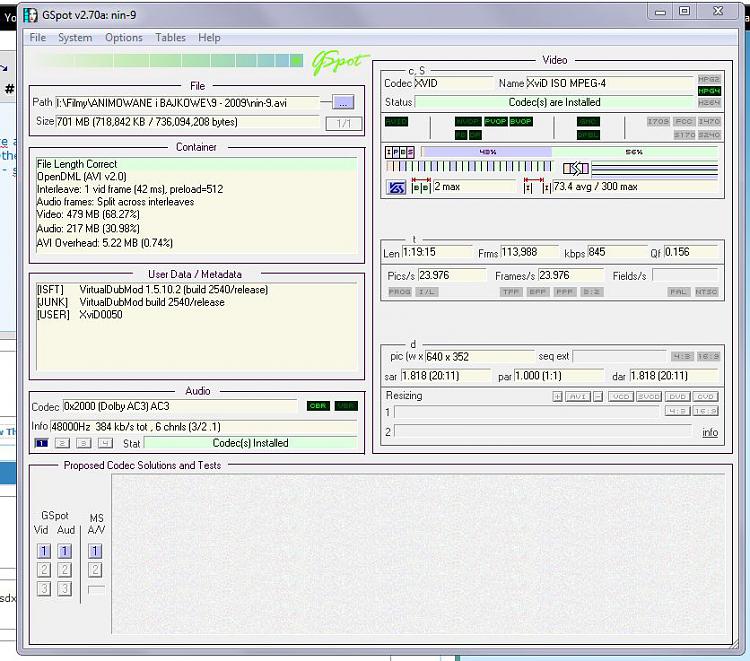Click the frame sequence stripe pattern
The image size is (750, 661).
coord(469,166)
